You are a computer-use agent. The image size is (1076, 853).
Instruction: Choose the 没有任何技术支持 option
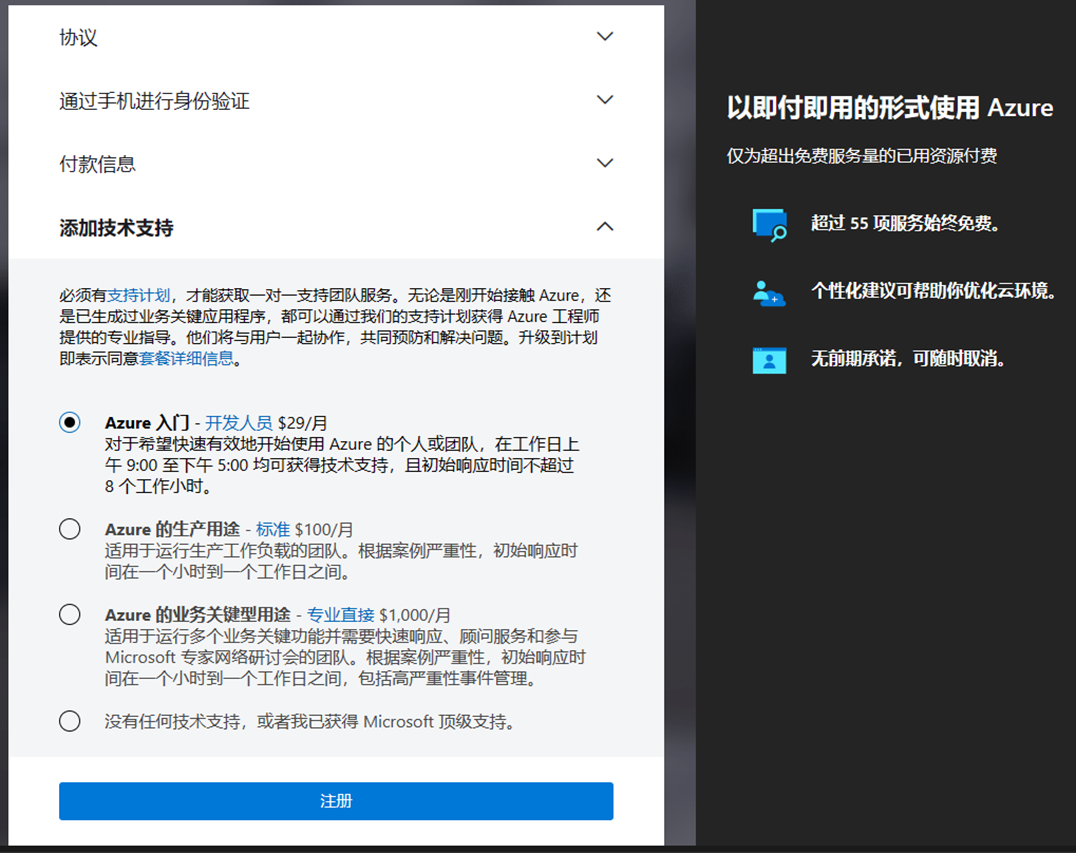point(69,720)
